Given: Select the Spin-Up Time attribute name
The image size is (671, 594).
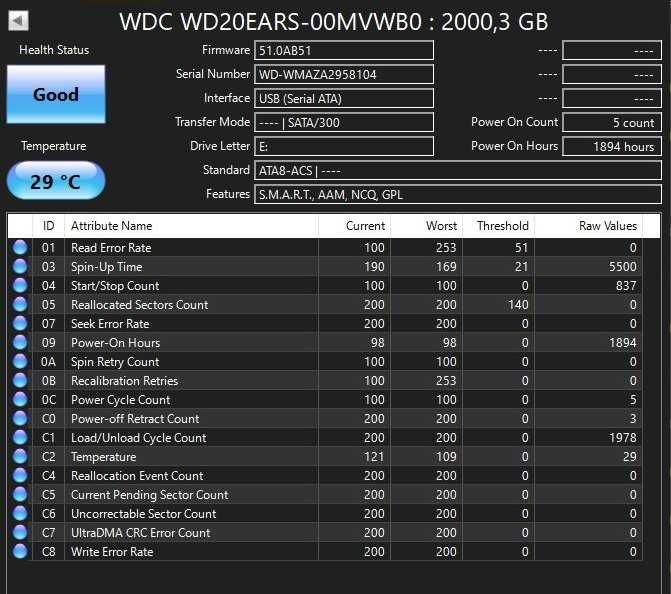Looking at the screenshot, I should point(107,267).
